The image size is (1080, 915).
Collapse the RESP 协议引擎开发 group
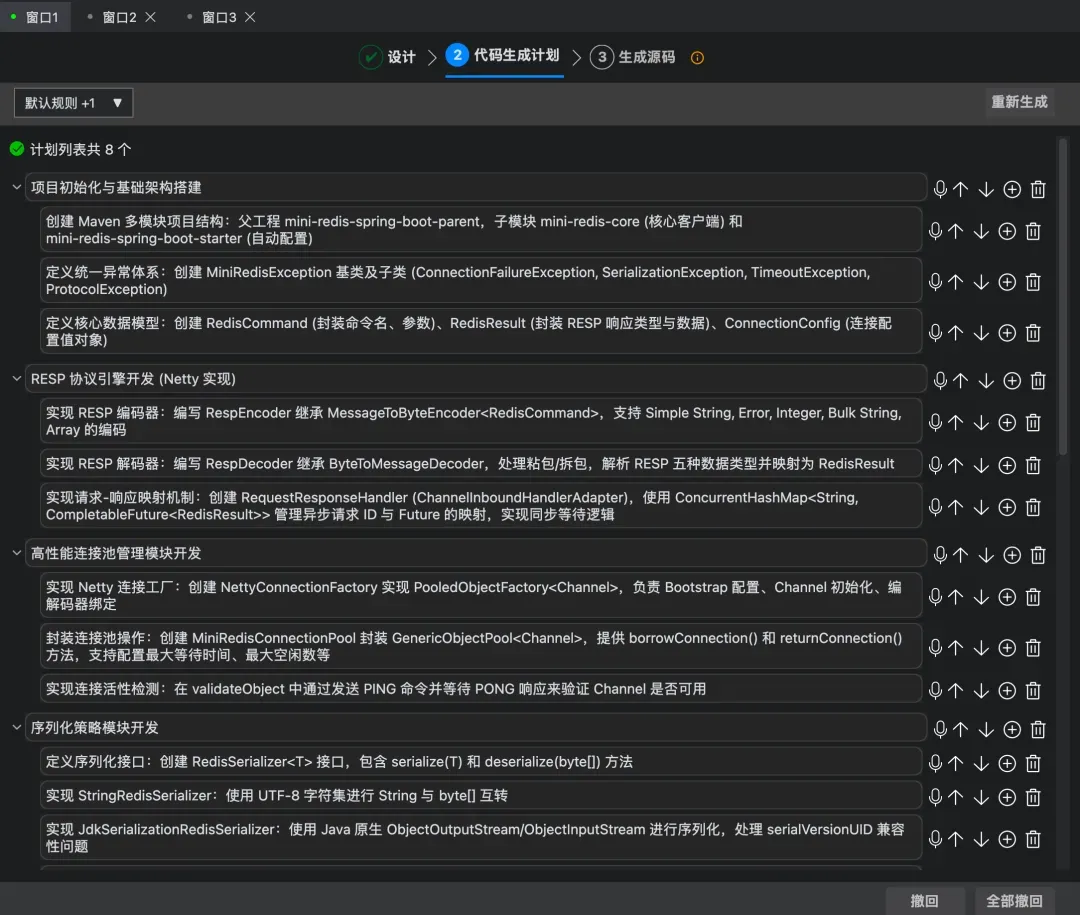tap(17, 378)
